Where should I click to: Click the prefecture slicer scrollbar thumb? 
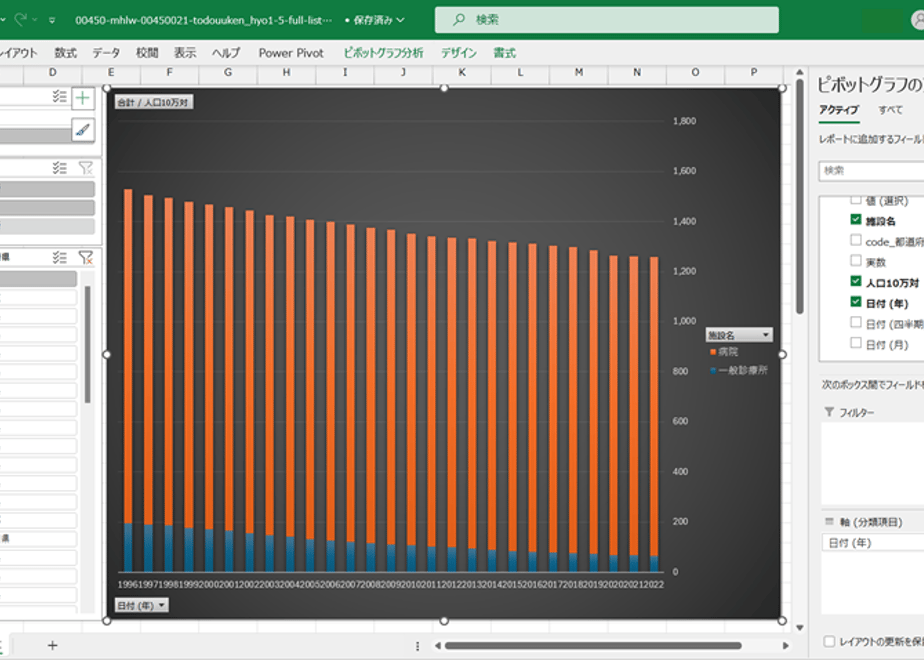click(87, 345)
